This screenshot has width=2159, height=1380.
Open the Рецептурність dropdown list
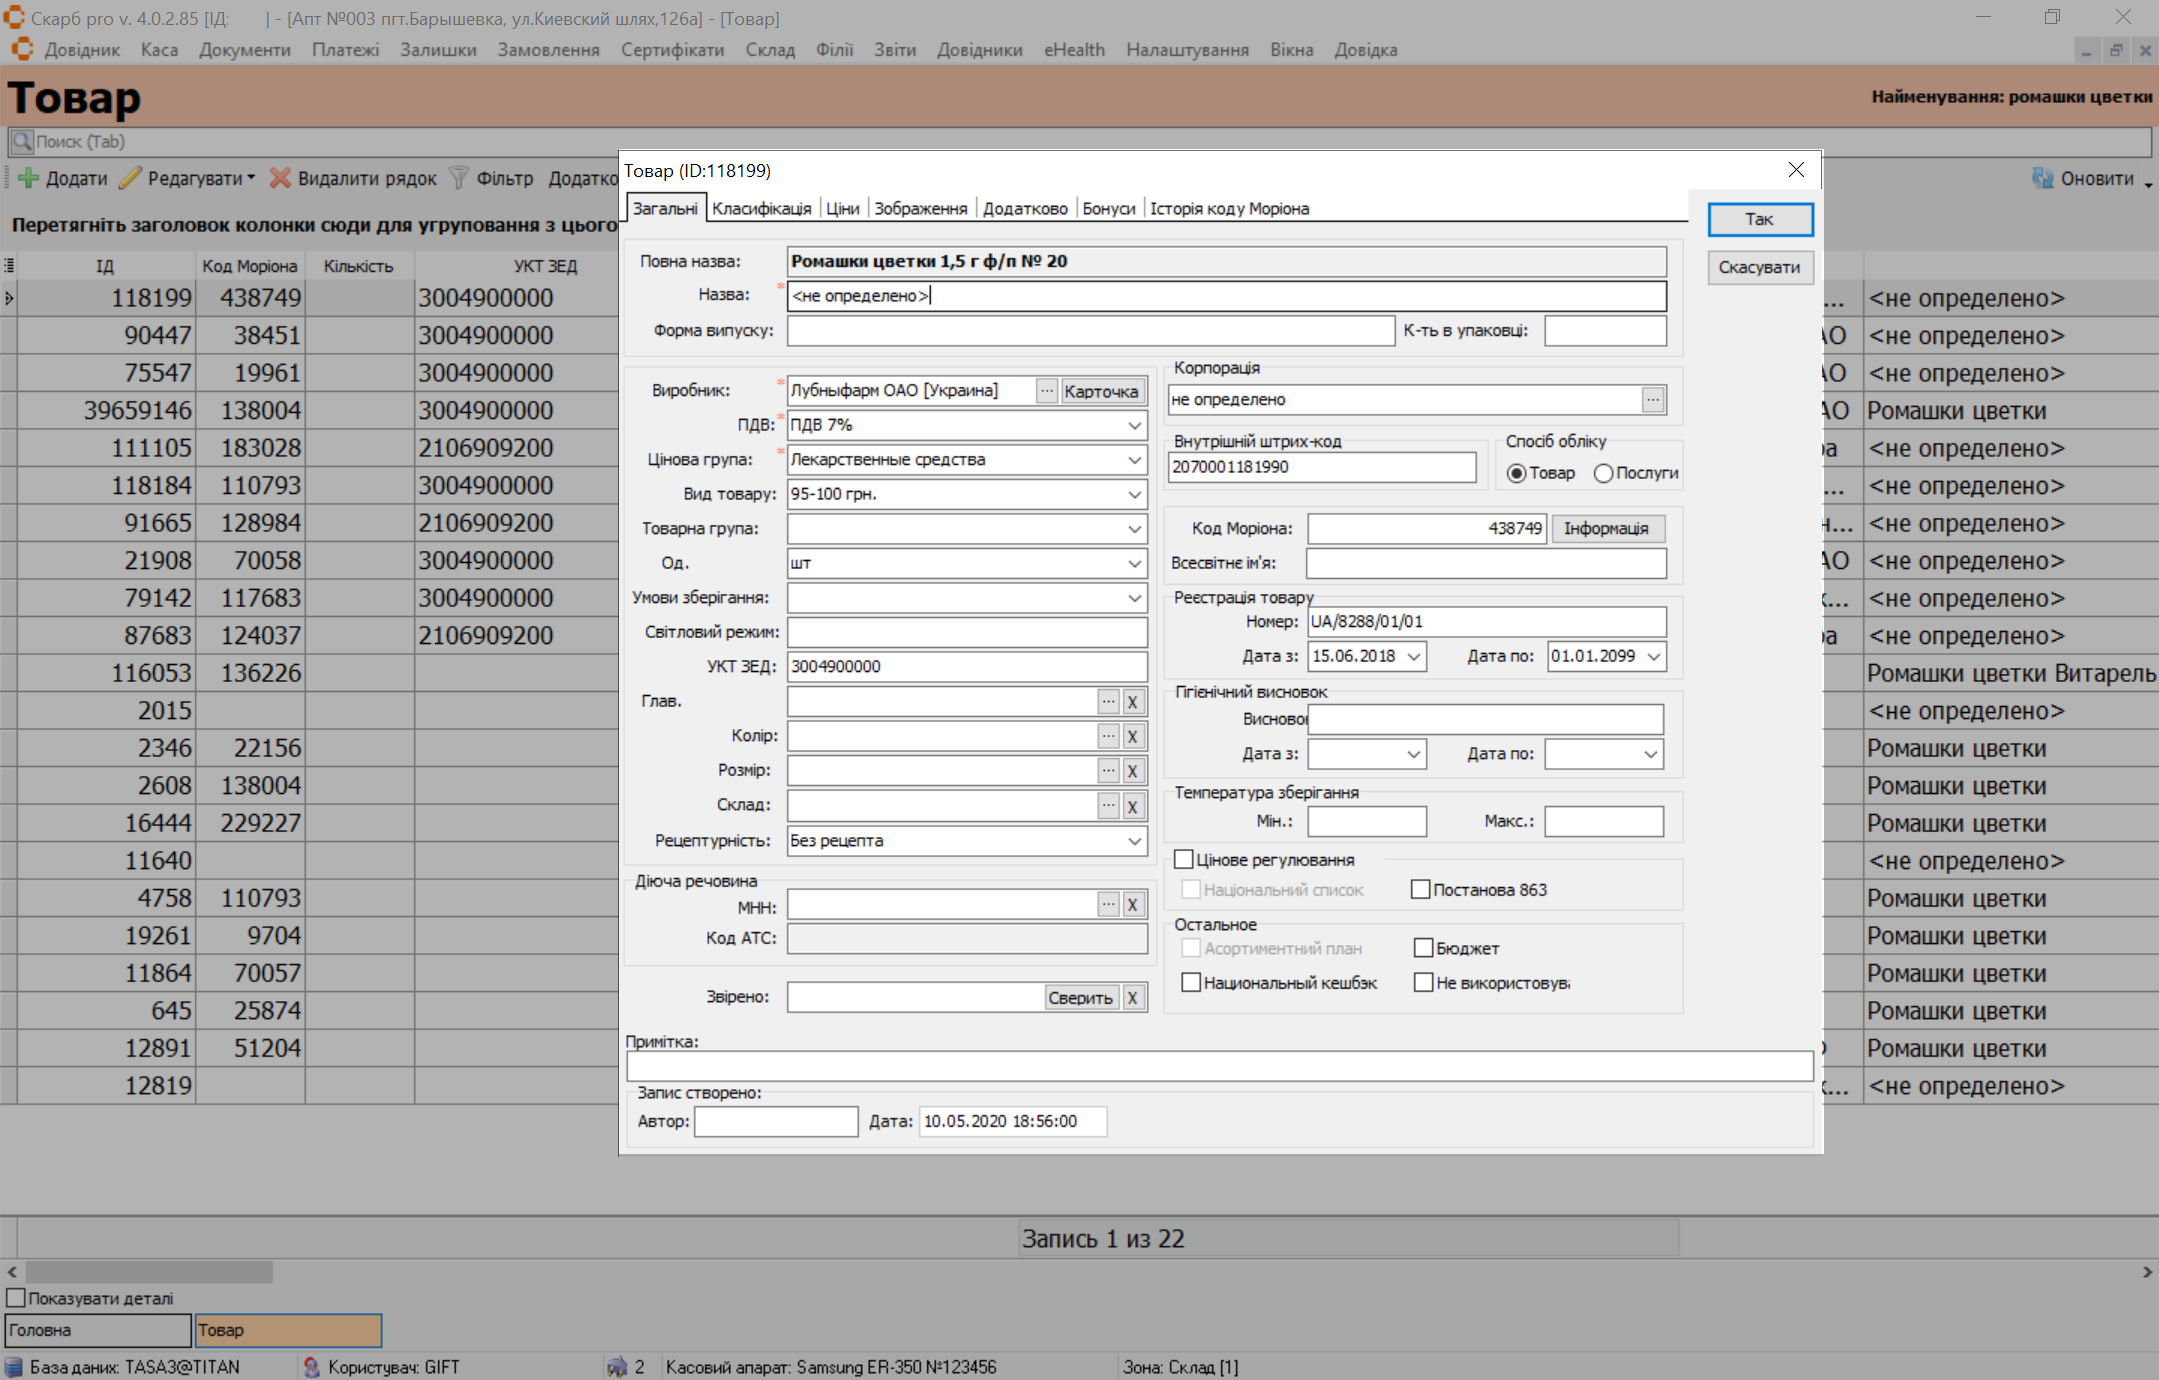click(1134, 842)
